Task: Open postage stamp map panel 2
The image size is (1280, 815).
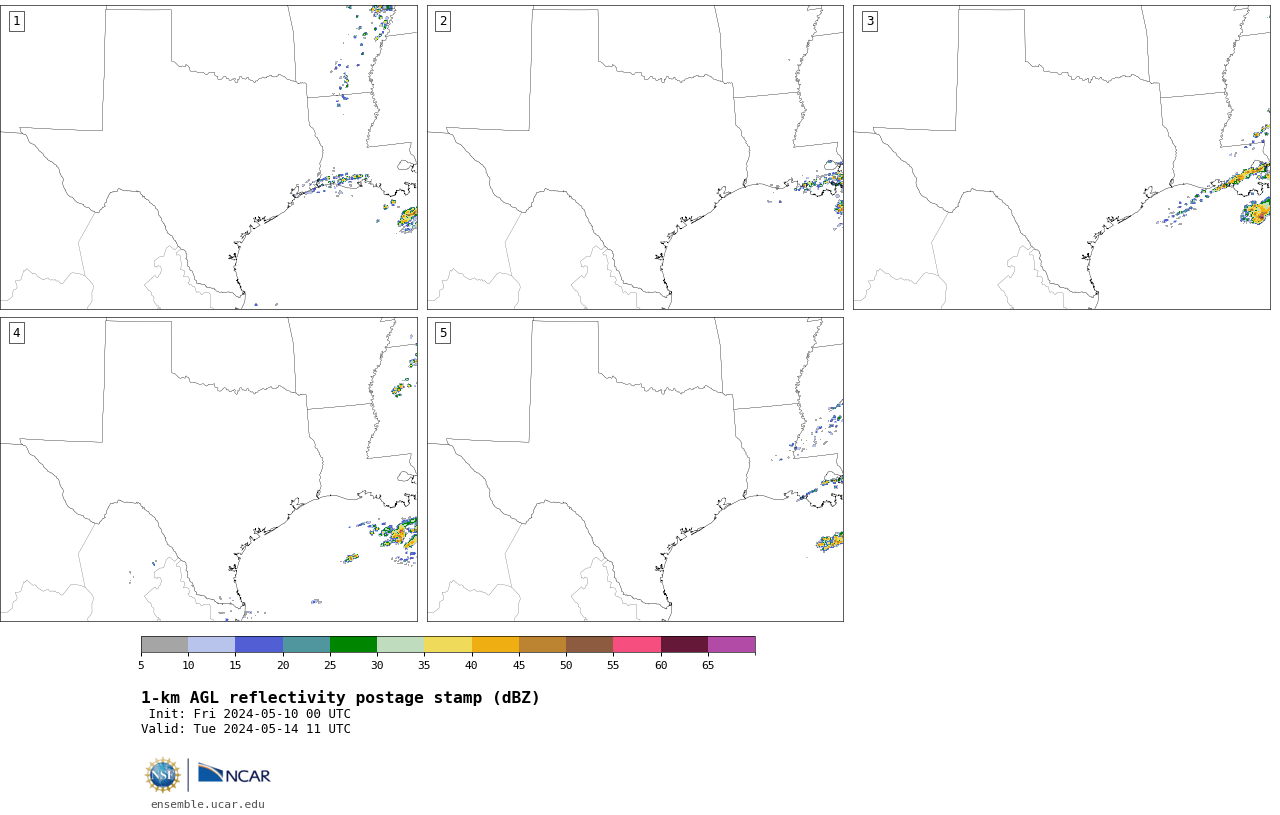Action: point(635,157)
